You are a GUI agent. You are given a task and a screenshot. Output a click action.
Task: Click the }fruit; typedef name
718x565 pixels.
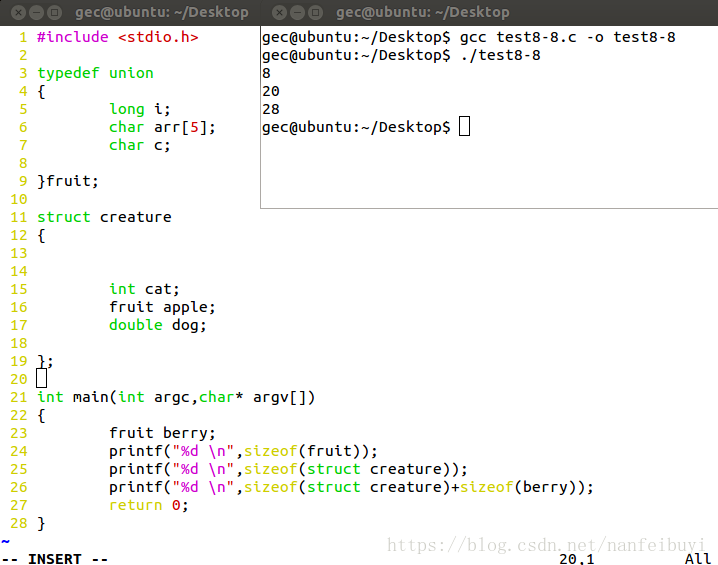[68, 181]
